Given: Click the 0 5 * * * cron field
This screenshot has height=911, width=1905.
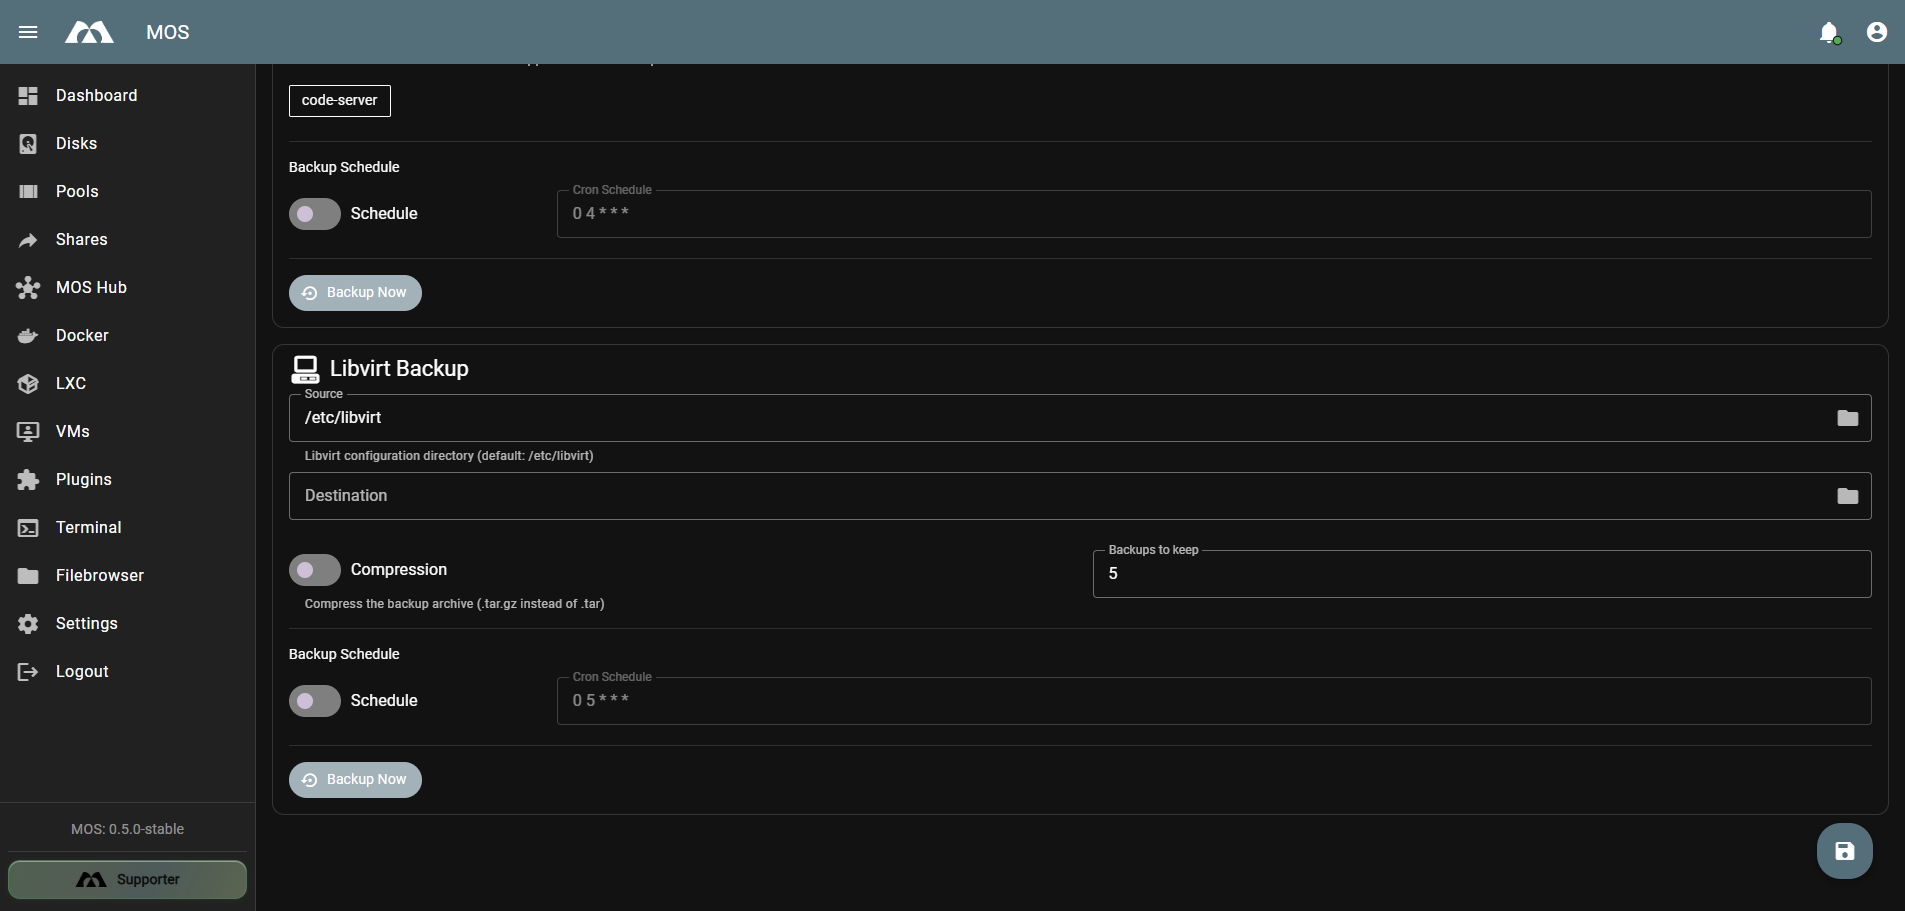Looking at the screenshot, I should pyautogui.click(x=1214, y=701).
